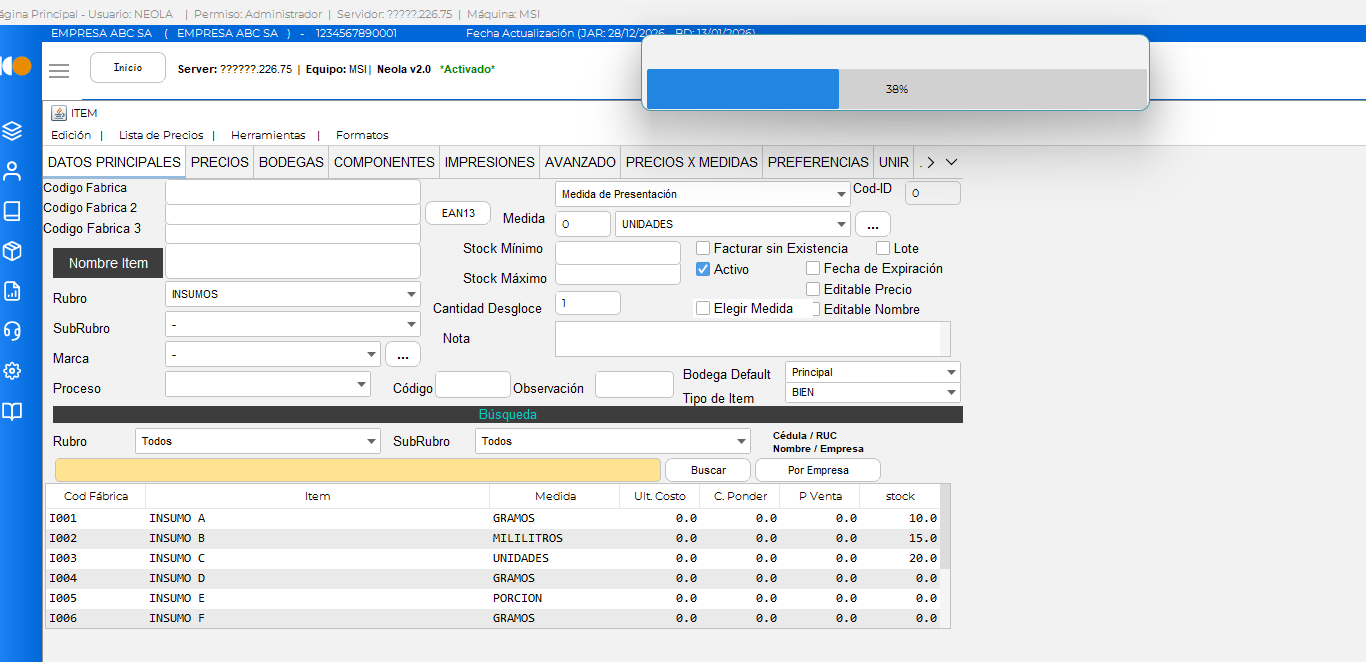This screenshot has width=1366, height=662.
Task: Expand the INSUMOS Rubro dropdown
Action: (x=292, y=294)
